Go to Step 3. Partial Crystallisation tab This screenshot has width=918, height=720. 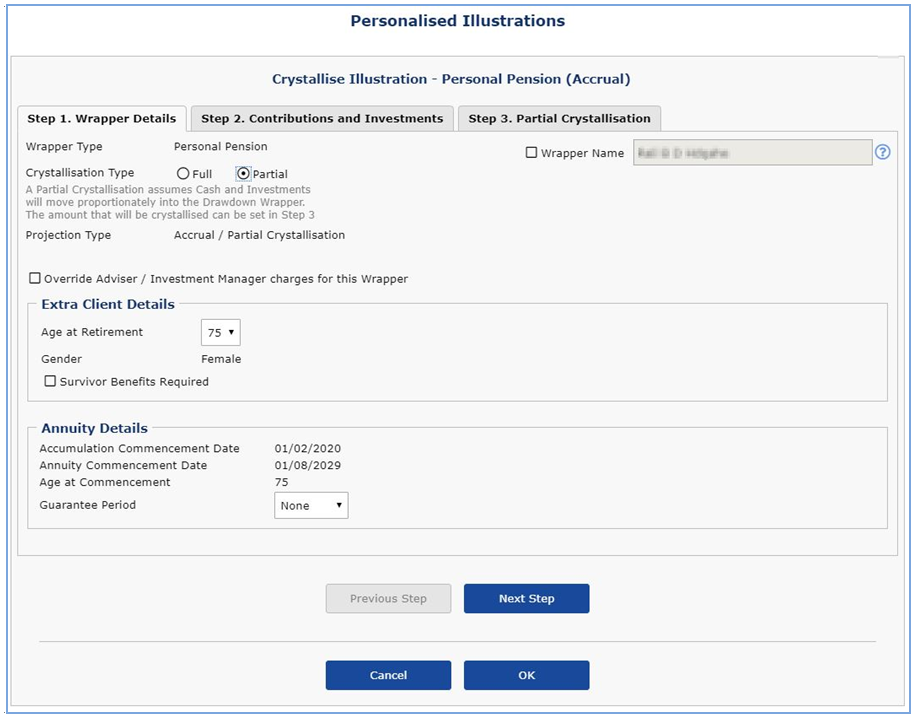(x=559, y=119)
